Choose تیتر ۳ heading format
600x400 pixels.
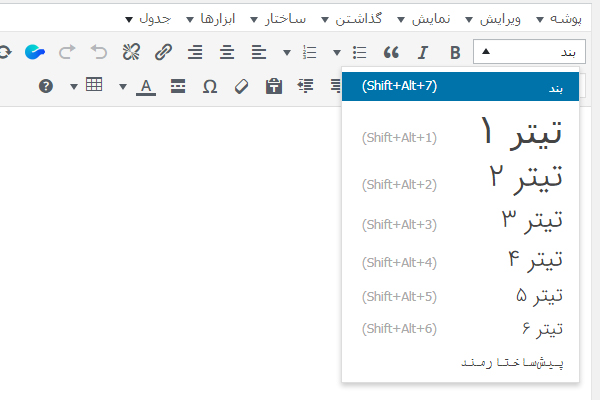[x=460, y=221]
